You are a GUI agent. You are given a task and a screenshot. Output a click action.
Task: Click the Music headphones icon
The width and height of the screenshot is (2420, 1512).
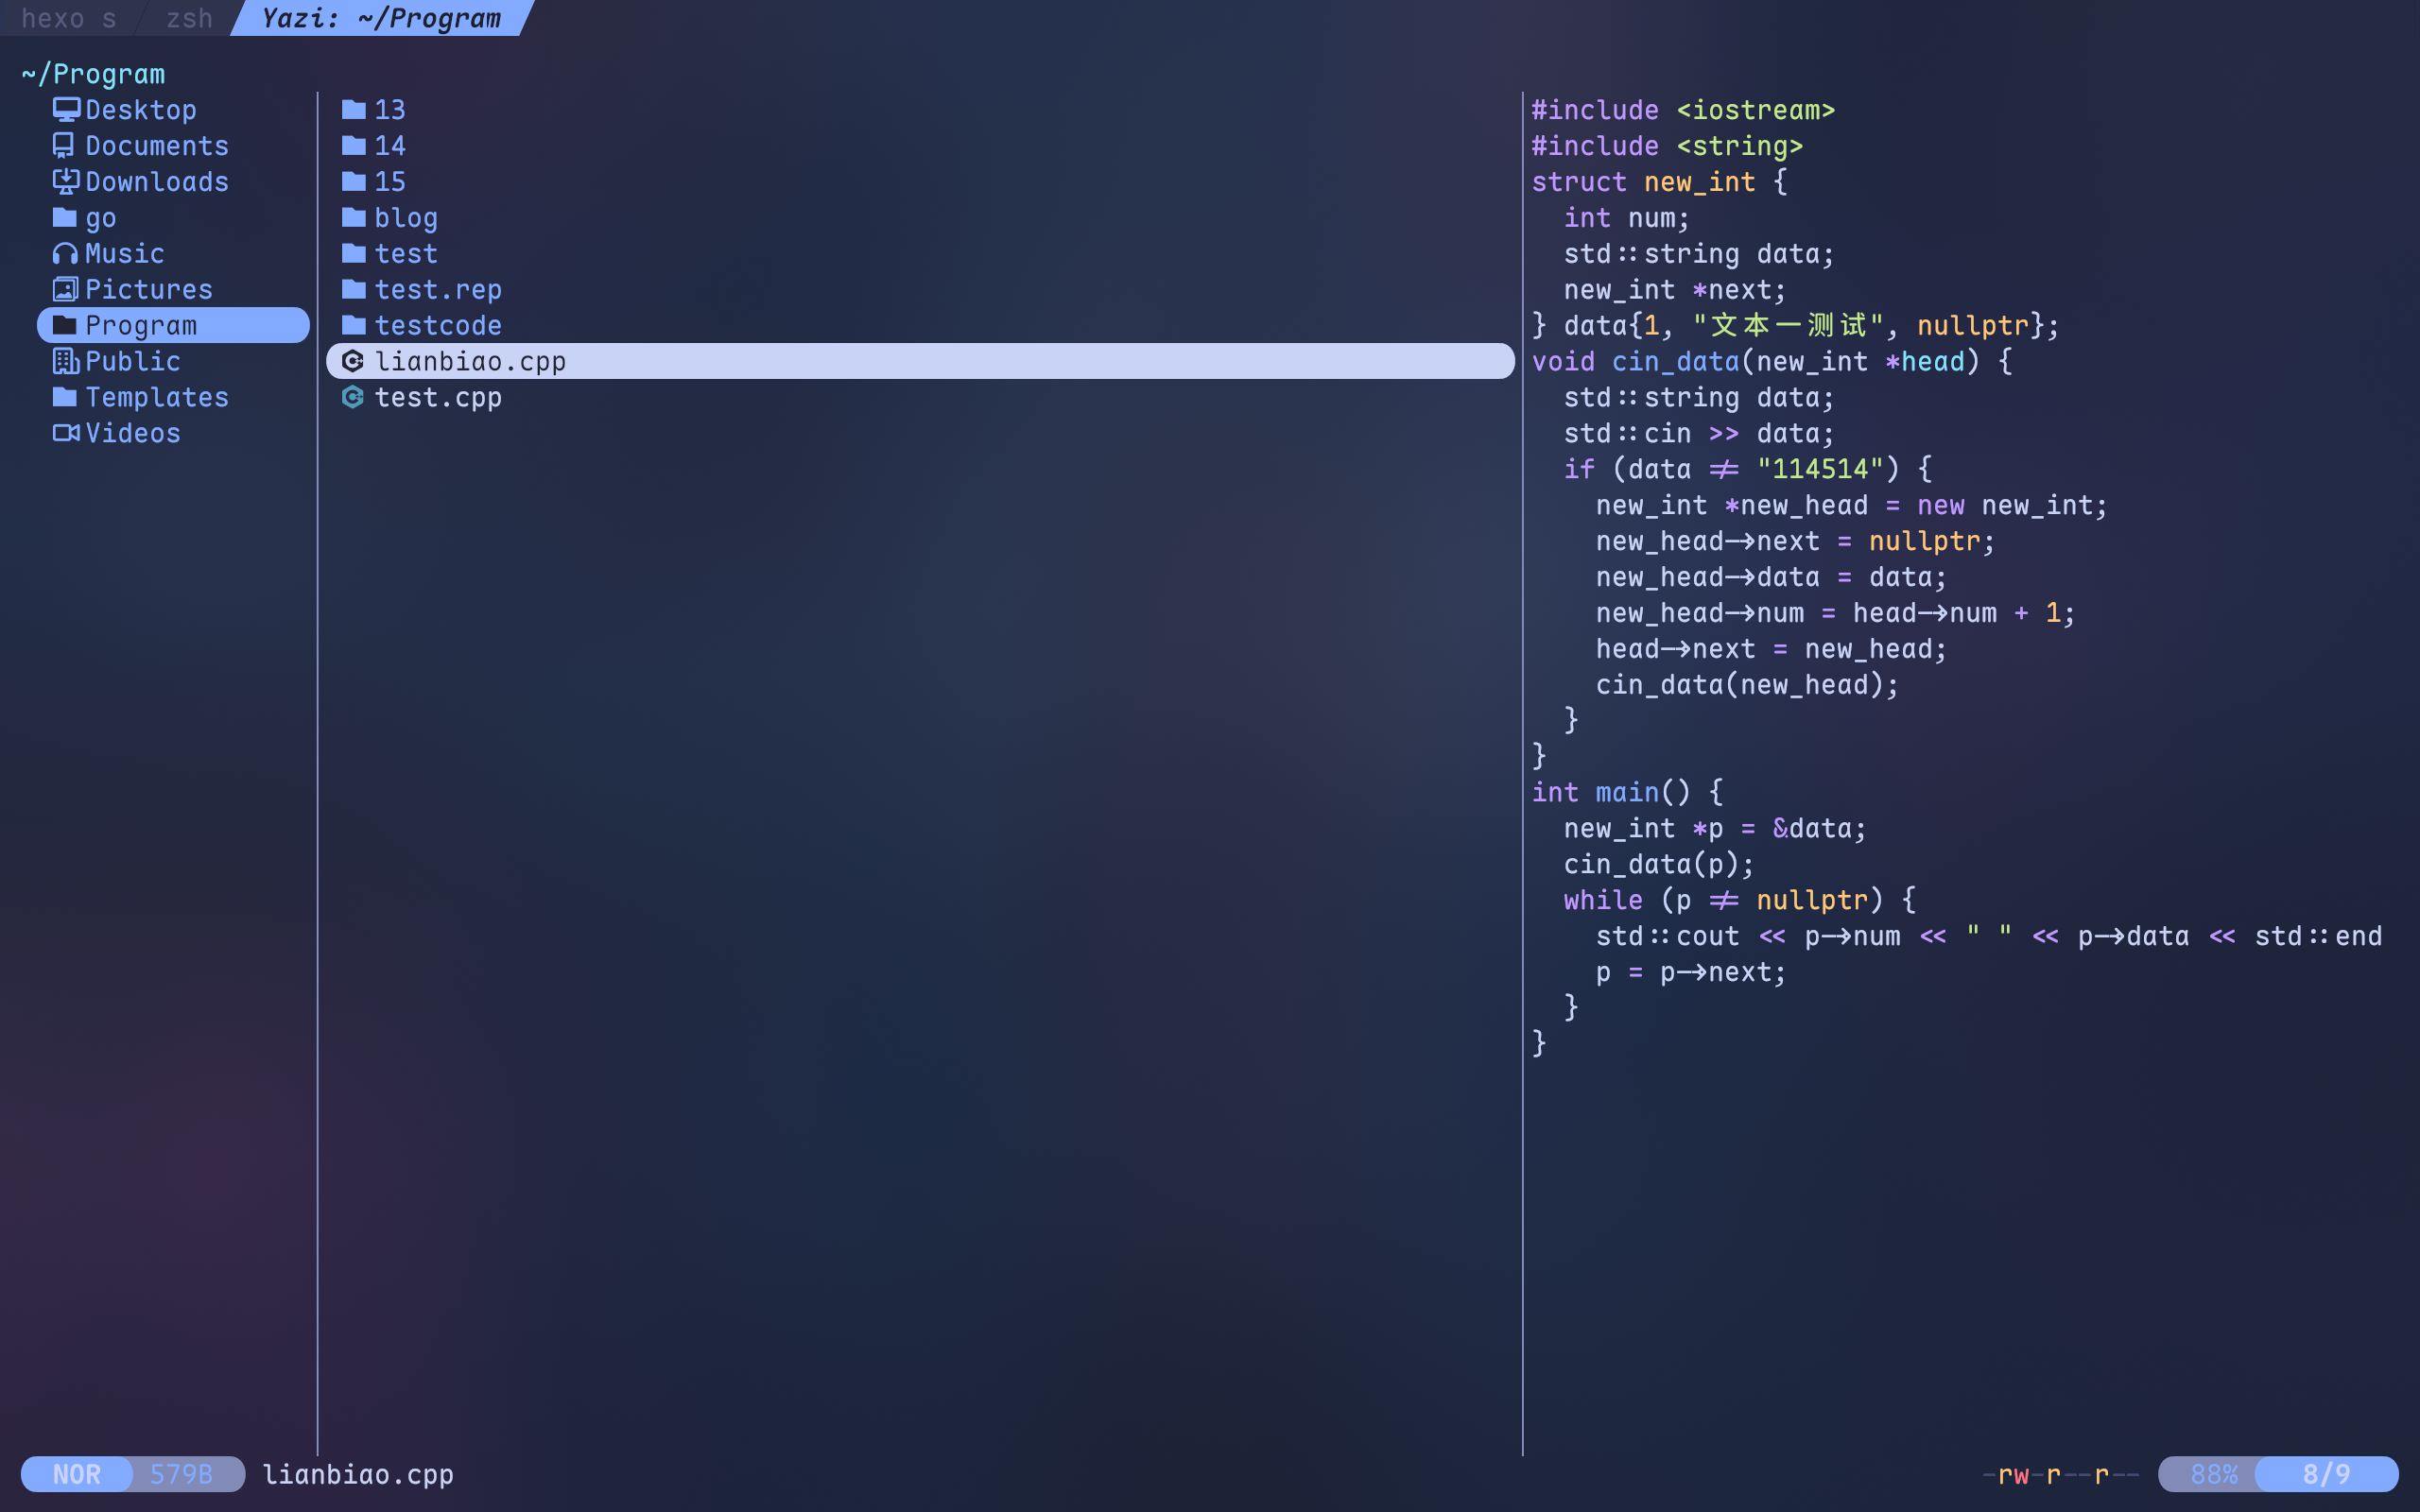point(66,253)
